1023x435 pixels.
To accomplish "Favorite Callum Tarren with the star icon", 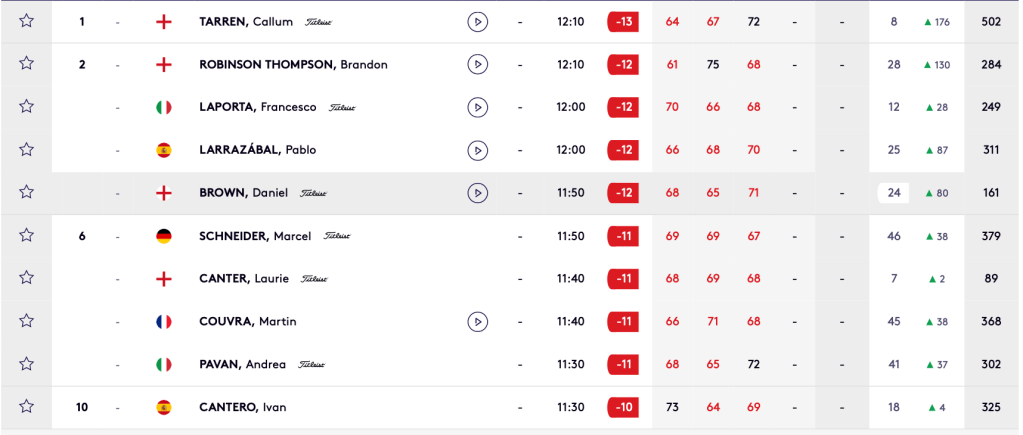I will (x=27, y=21).
